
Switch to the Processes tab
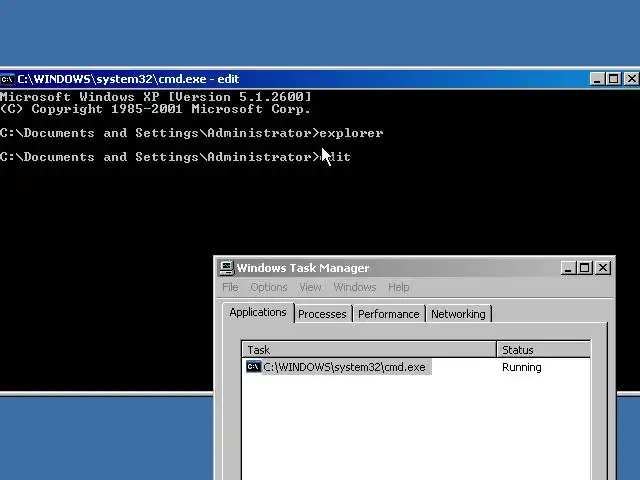tap(322, 314)
